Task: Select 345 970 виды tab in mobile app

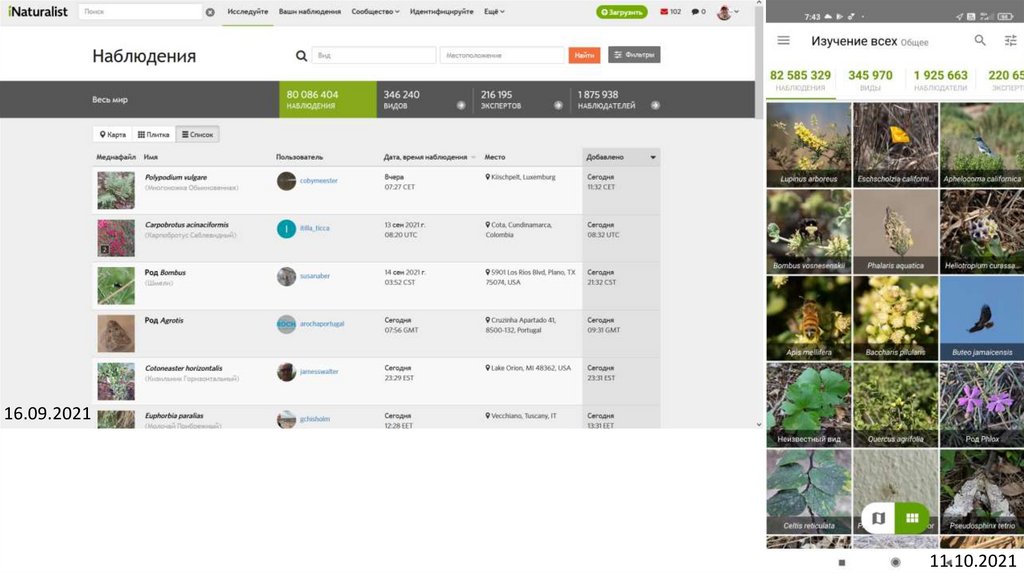Action: (870, 80)
